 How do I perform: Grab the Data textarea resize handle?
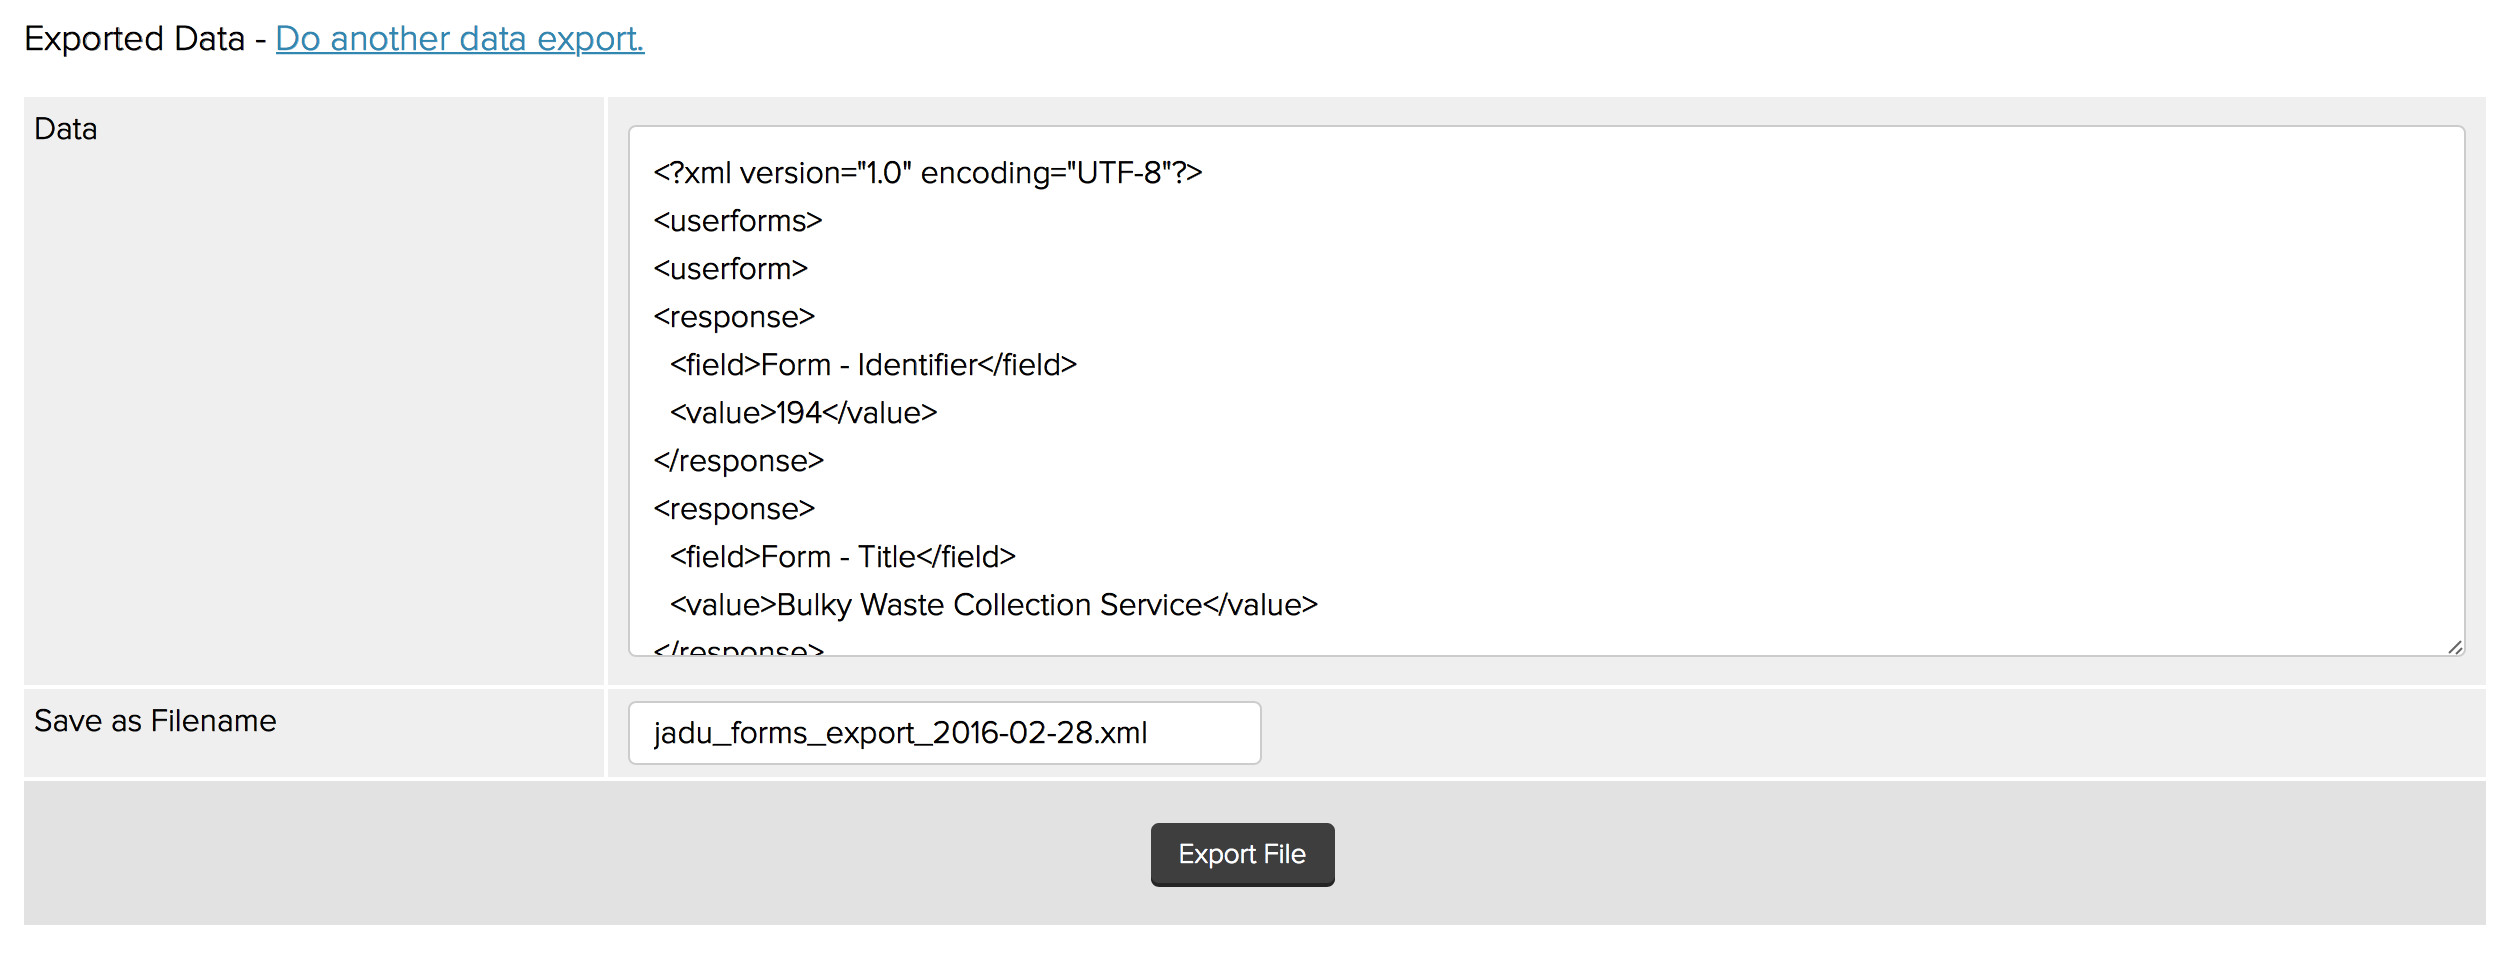coord(2455,647)
